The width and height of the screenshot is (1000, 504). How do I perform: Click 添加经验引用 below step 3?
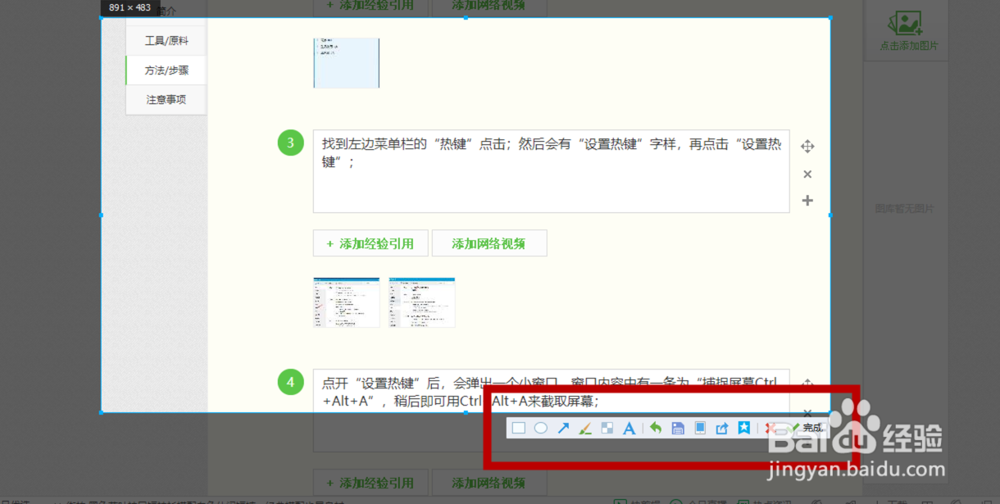click(371, 244)
